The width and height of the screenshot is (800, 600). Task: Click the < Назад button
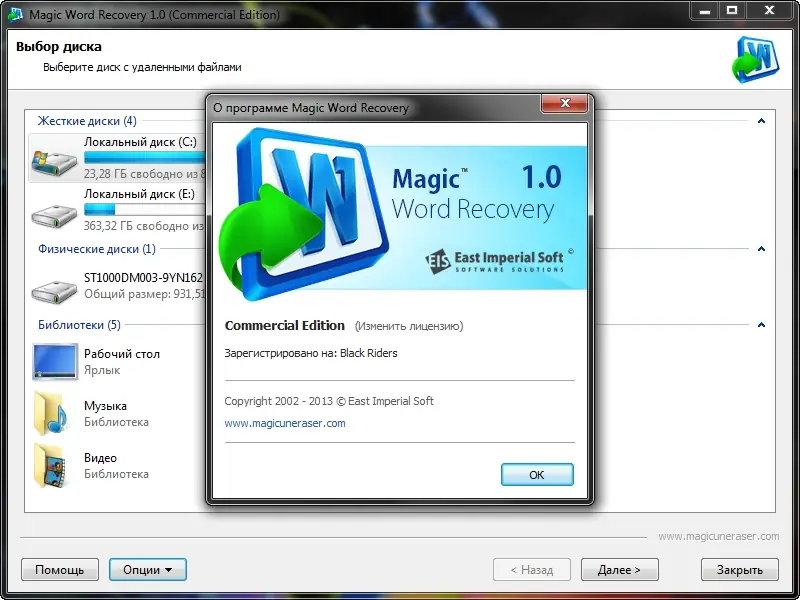[532, 569]
